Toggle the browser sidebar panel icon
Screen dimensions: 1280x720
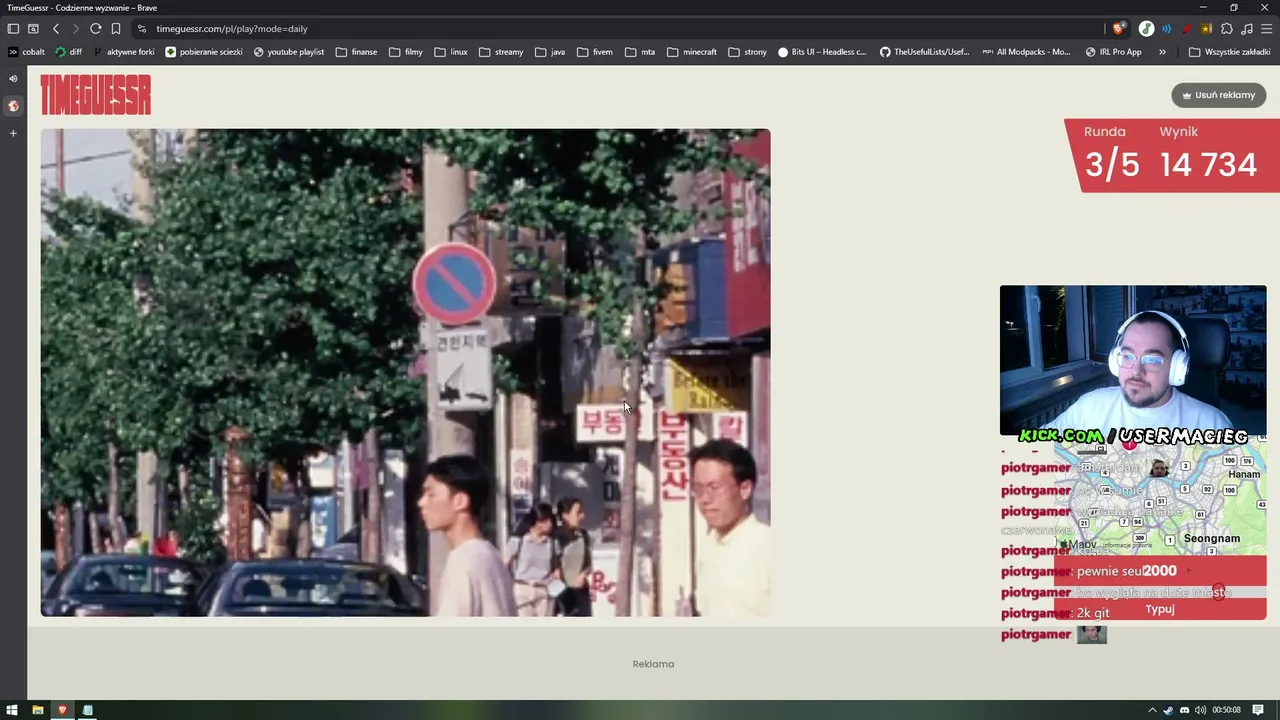tap(13, 29)
